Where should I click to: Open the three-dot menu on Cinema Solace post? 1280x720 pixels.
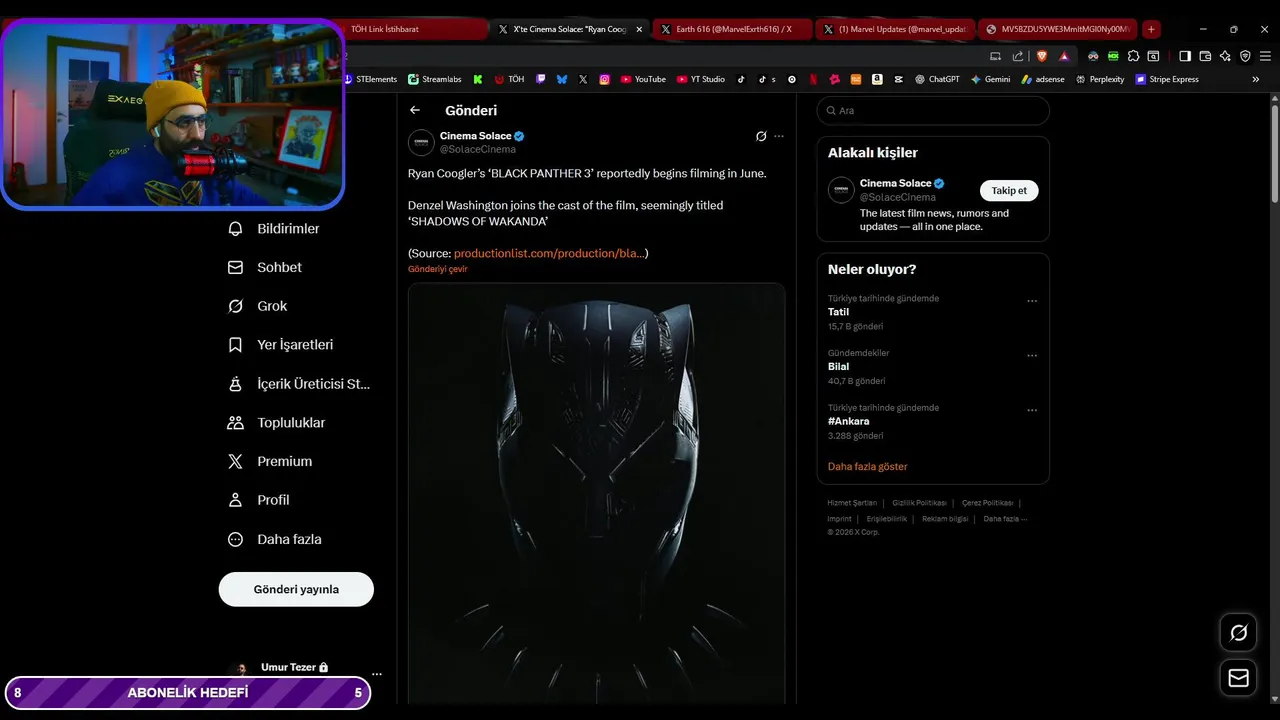point(779,136)
